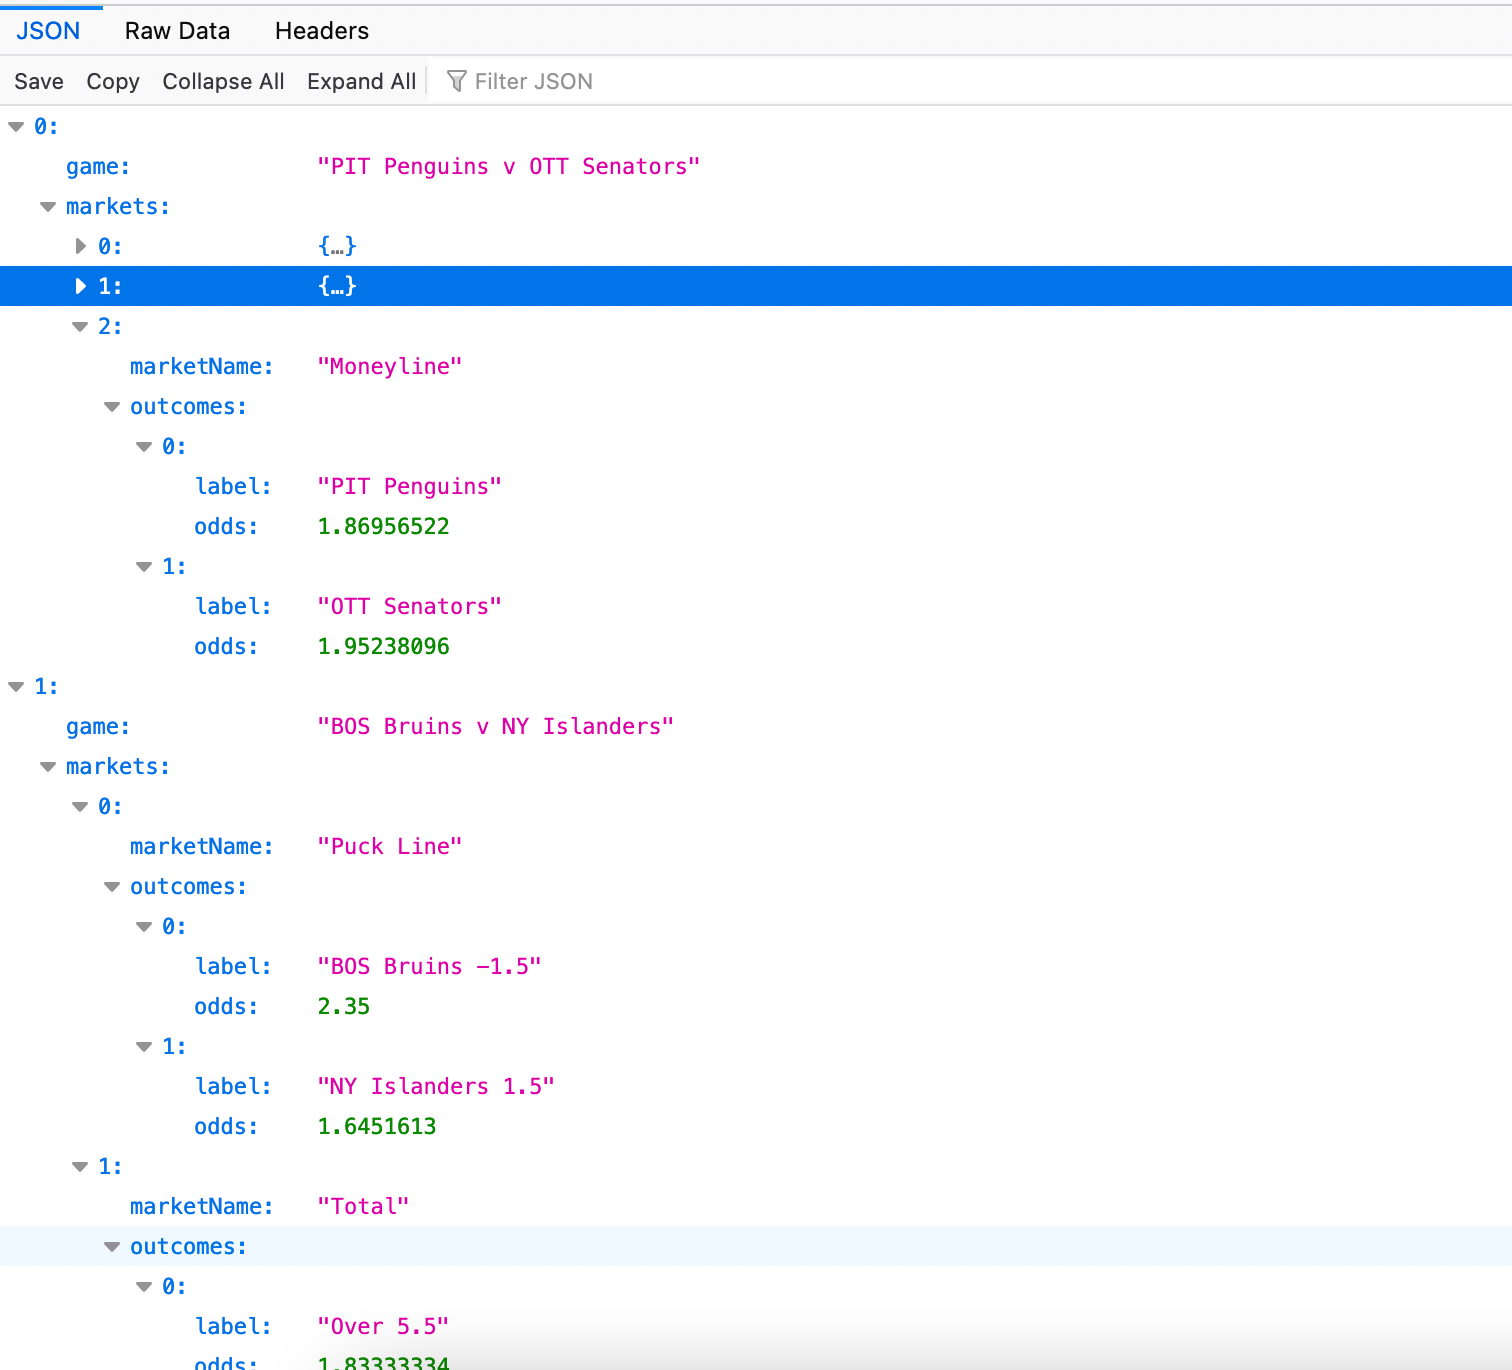Click the "Puck Line" marketName value
Viewport: 1512px width, 1370px height.
[x=390, y=846]
